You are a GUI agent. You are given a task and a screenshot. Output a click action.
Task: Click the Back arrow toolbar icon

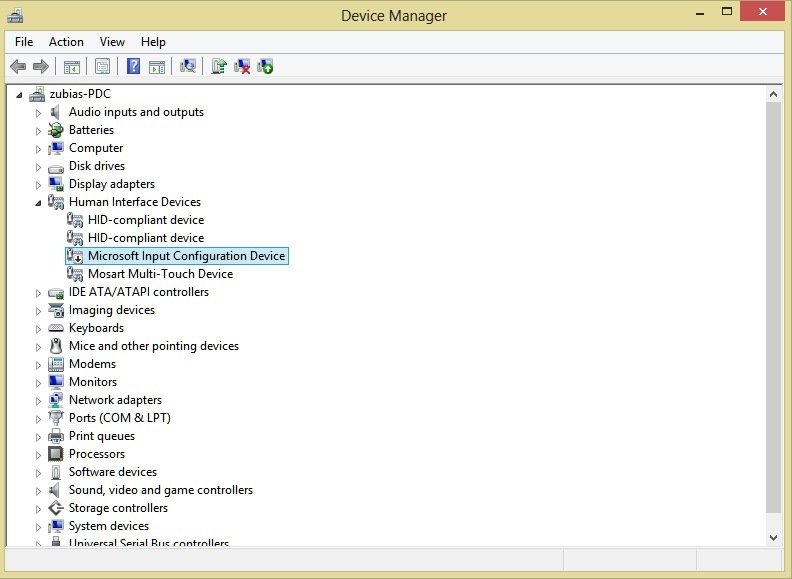pos(18,66)
